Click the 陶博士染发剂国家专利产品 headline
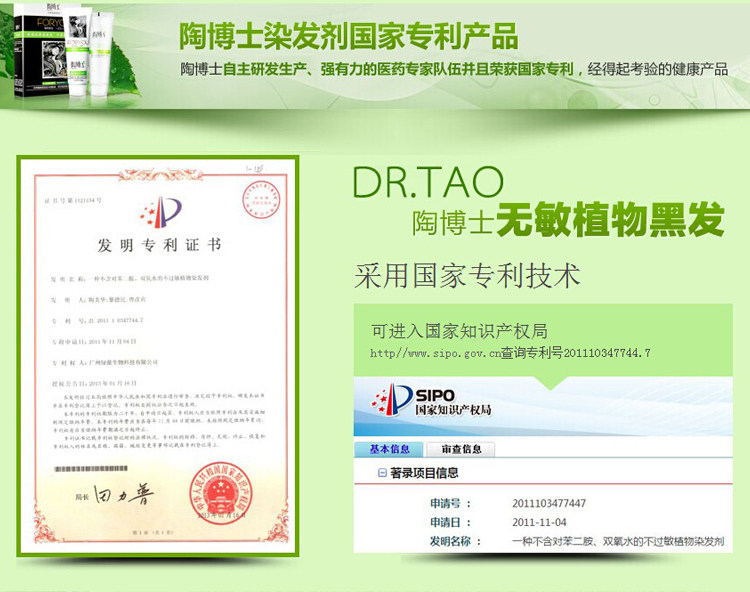 [349, 36]
